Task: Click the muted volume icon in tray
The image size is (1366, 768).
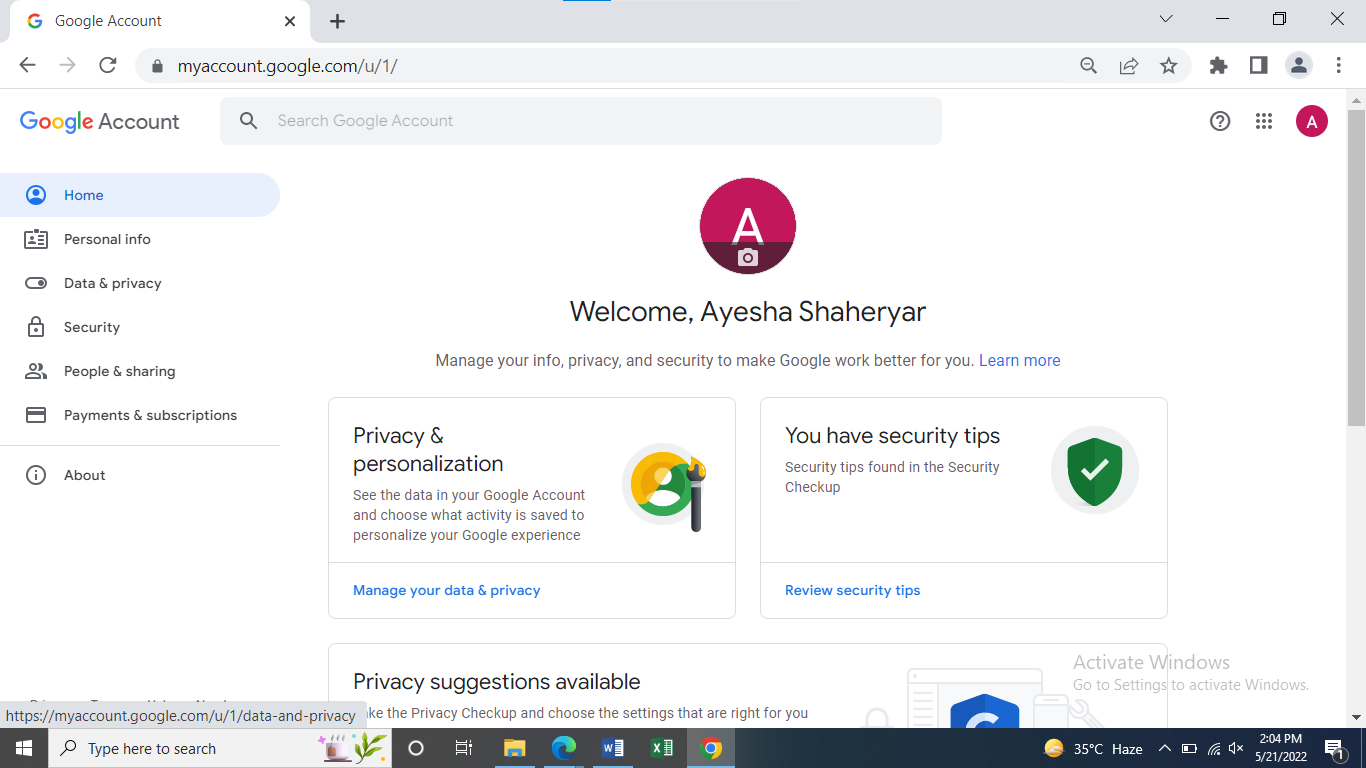Action: (x=1236, y=748)
